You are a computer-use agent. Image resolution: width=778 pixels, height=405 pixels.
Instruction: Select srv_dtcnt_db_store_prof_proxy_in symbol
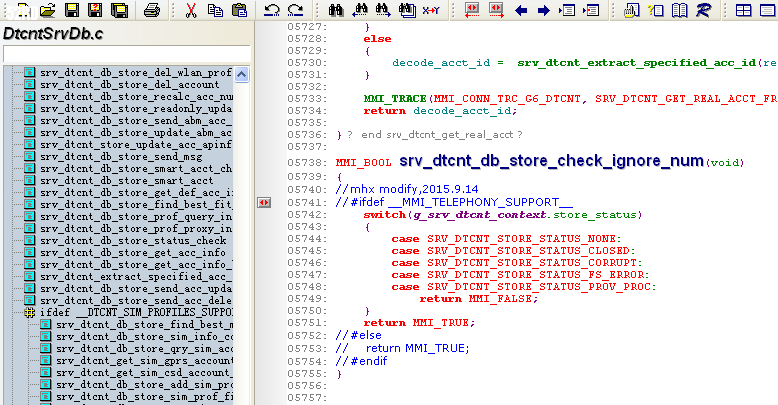[x=136, y=228]
